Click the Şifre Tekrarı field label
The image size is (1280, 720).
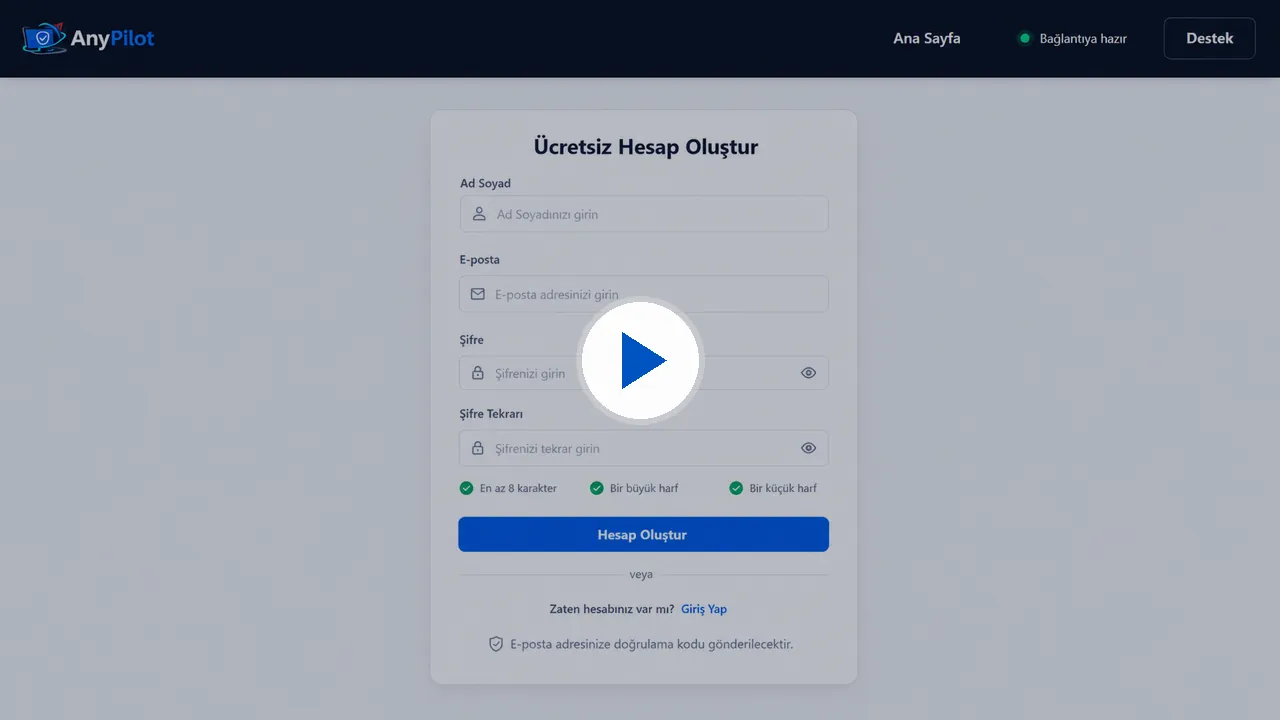[492, 414]
